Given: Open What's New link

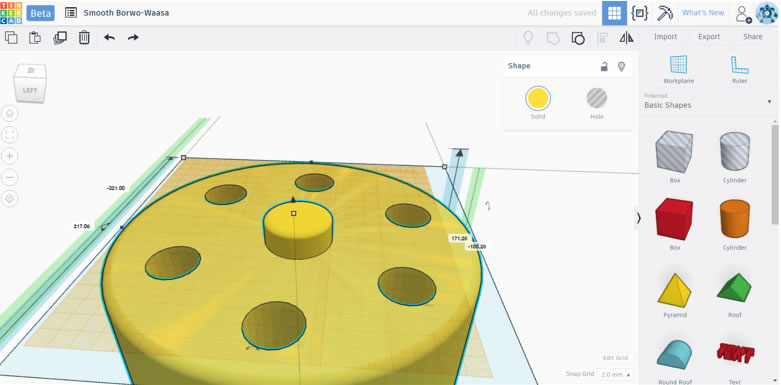Looking at the screenshot, I should click(703, 13).
